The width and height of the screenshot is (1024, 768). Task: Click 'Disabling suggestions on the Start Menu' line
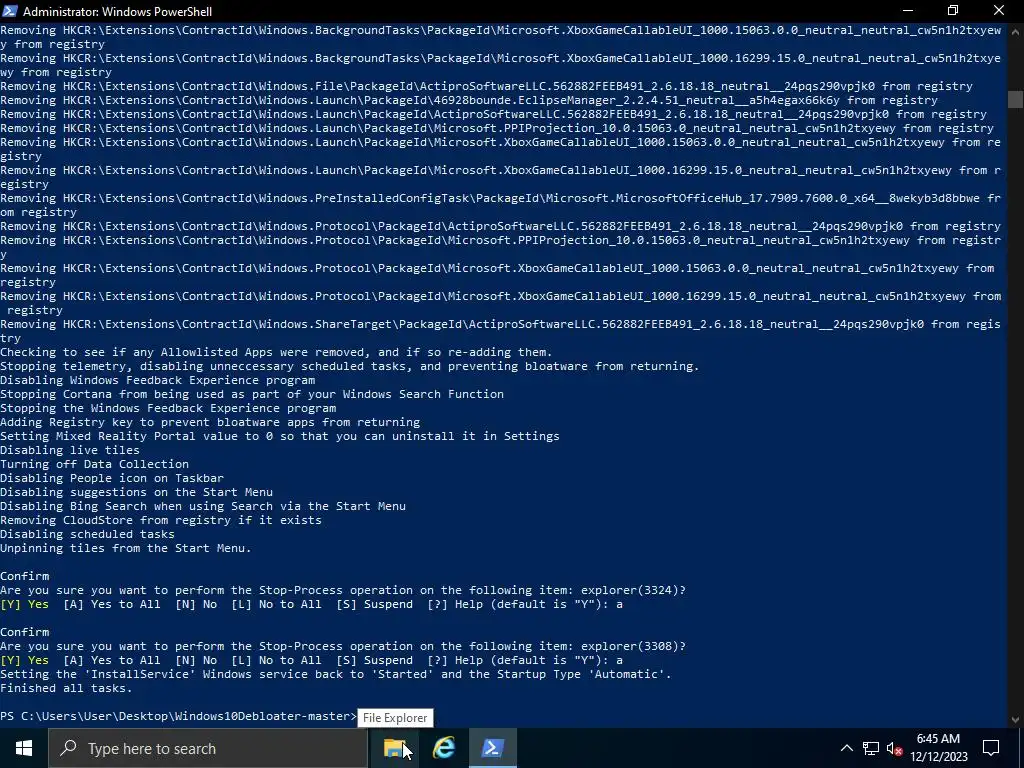tap(136, 492)
